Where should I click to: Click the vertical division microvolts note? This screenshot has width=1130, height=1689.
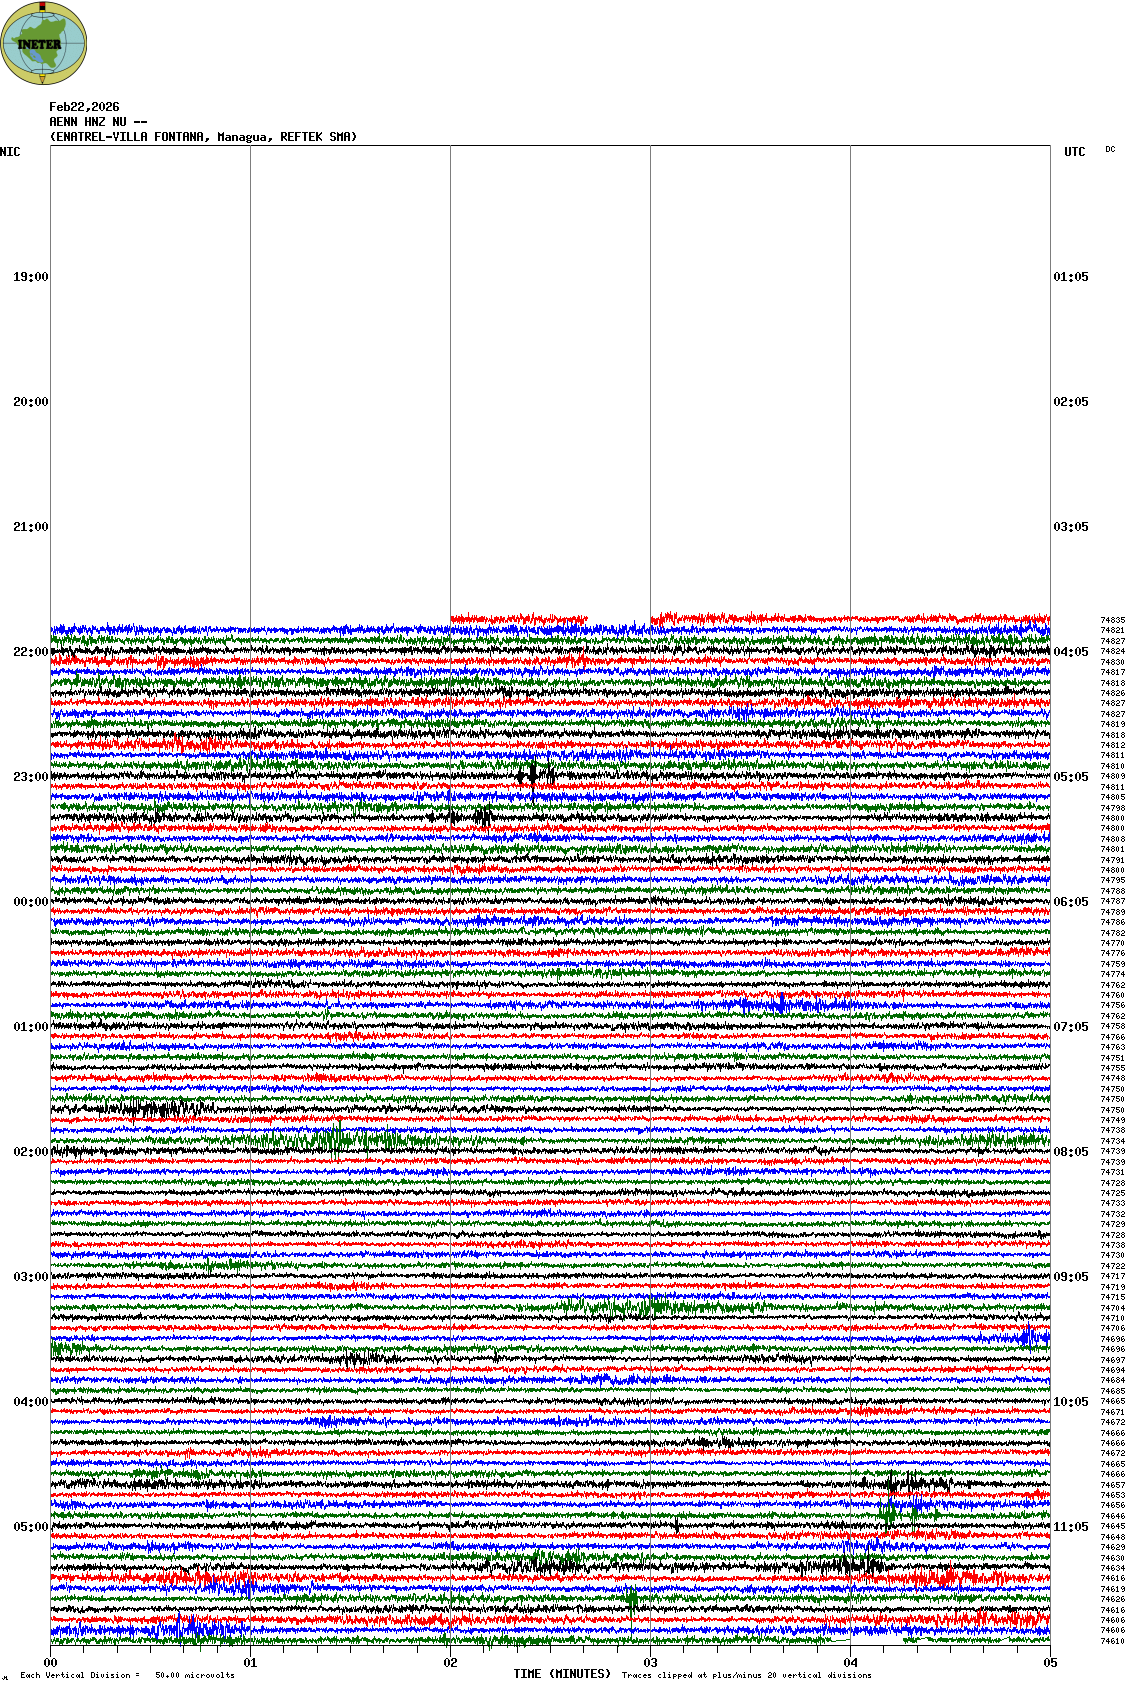point(127,1675)
